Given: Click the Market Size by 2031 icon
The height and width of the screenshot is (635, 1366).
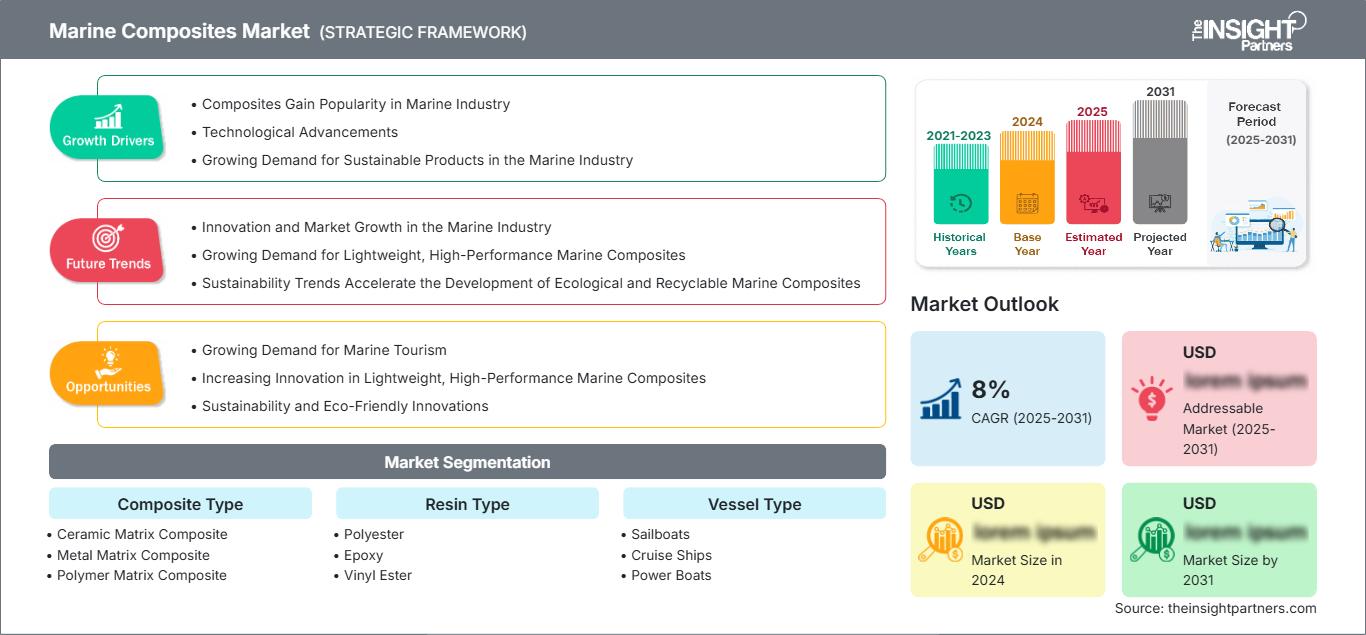Looking at the screenshot, I should 1152,541.
